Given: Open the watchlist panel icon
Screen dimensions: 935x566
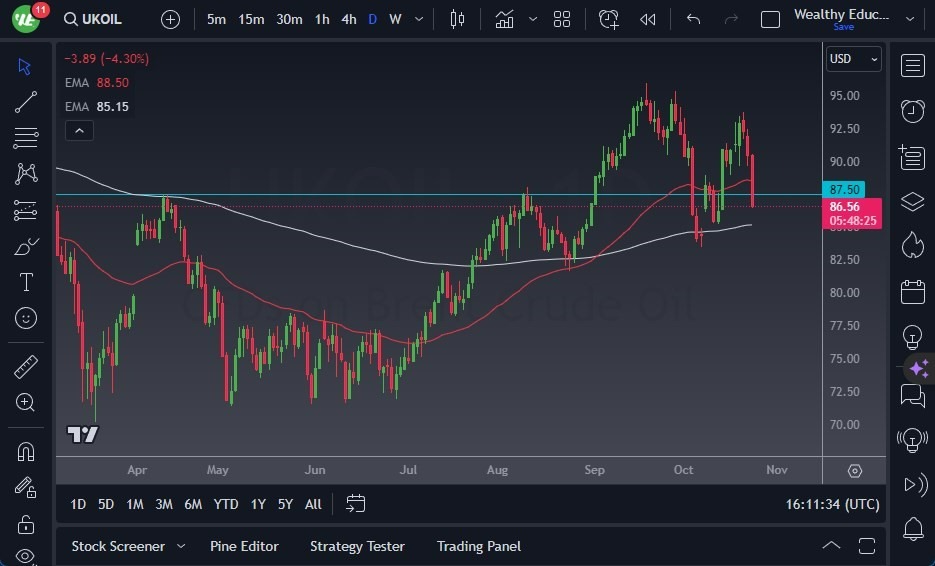Looking at the screenshot, I should coord(912,66).
